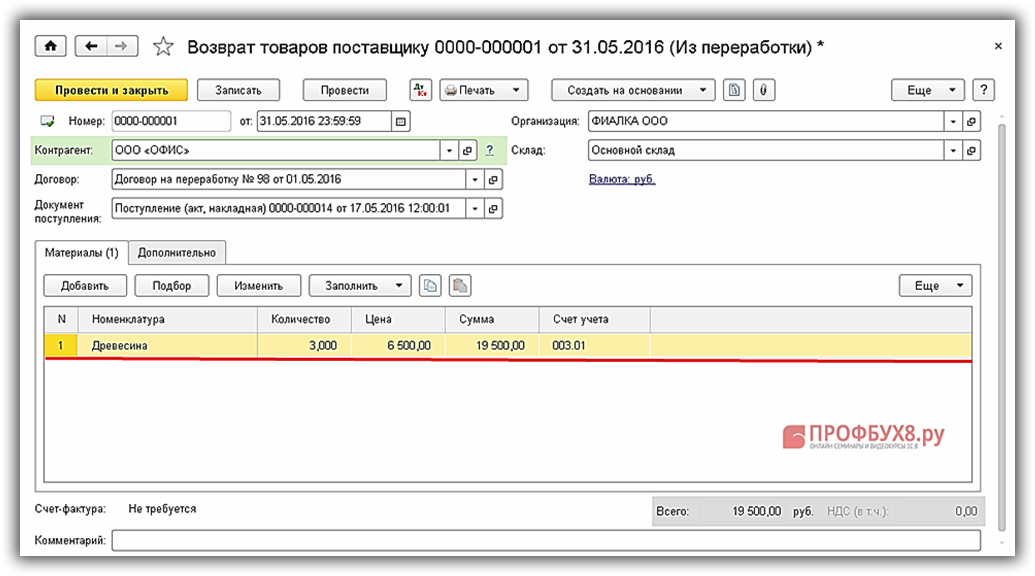1035x576 pixels.
Task: Open help question mark button
Action: [x=984, y=90]
